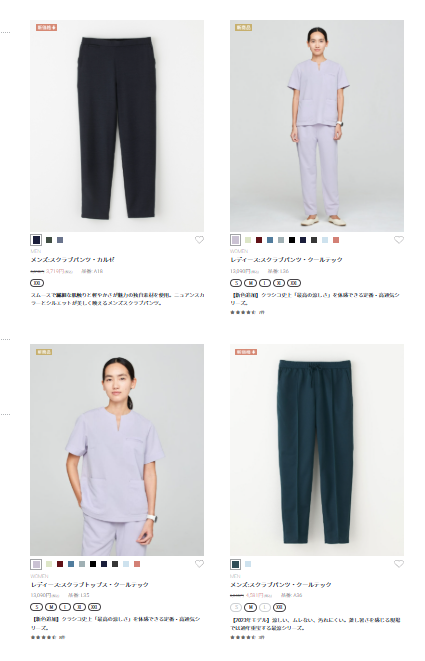The image size is (425, 661).
Task: Pick light blue swatch for teal men's pants
Action: (x=248, y=564)
